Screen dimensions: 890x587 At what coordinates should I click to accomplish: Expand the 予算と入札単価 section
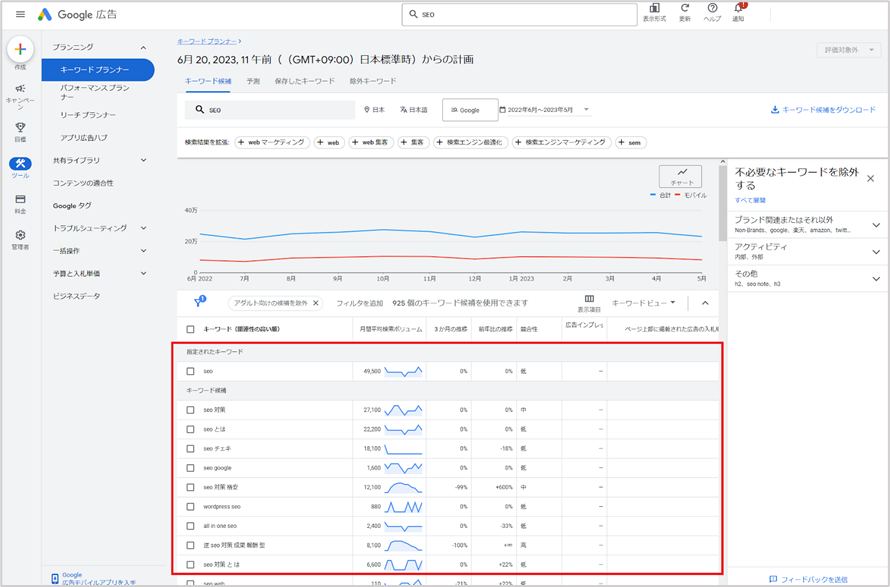(143, 273)
